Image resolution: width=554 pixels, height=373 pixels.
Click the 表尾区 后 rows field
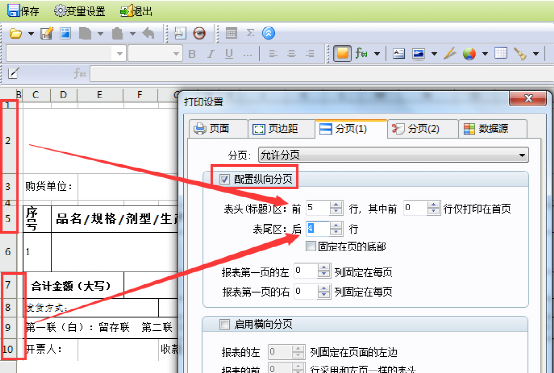(318, 229)
